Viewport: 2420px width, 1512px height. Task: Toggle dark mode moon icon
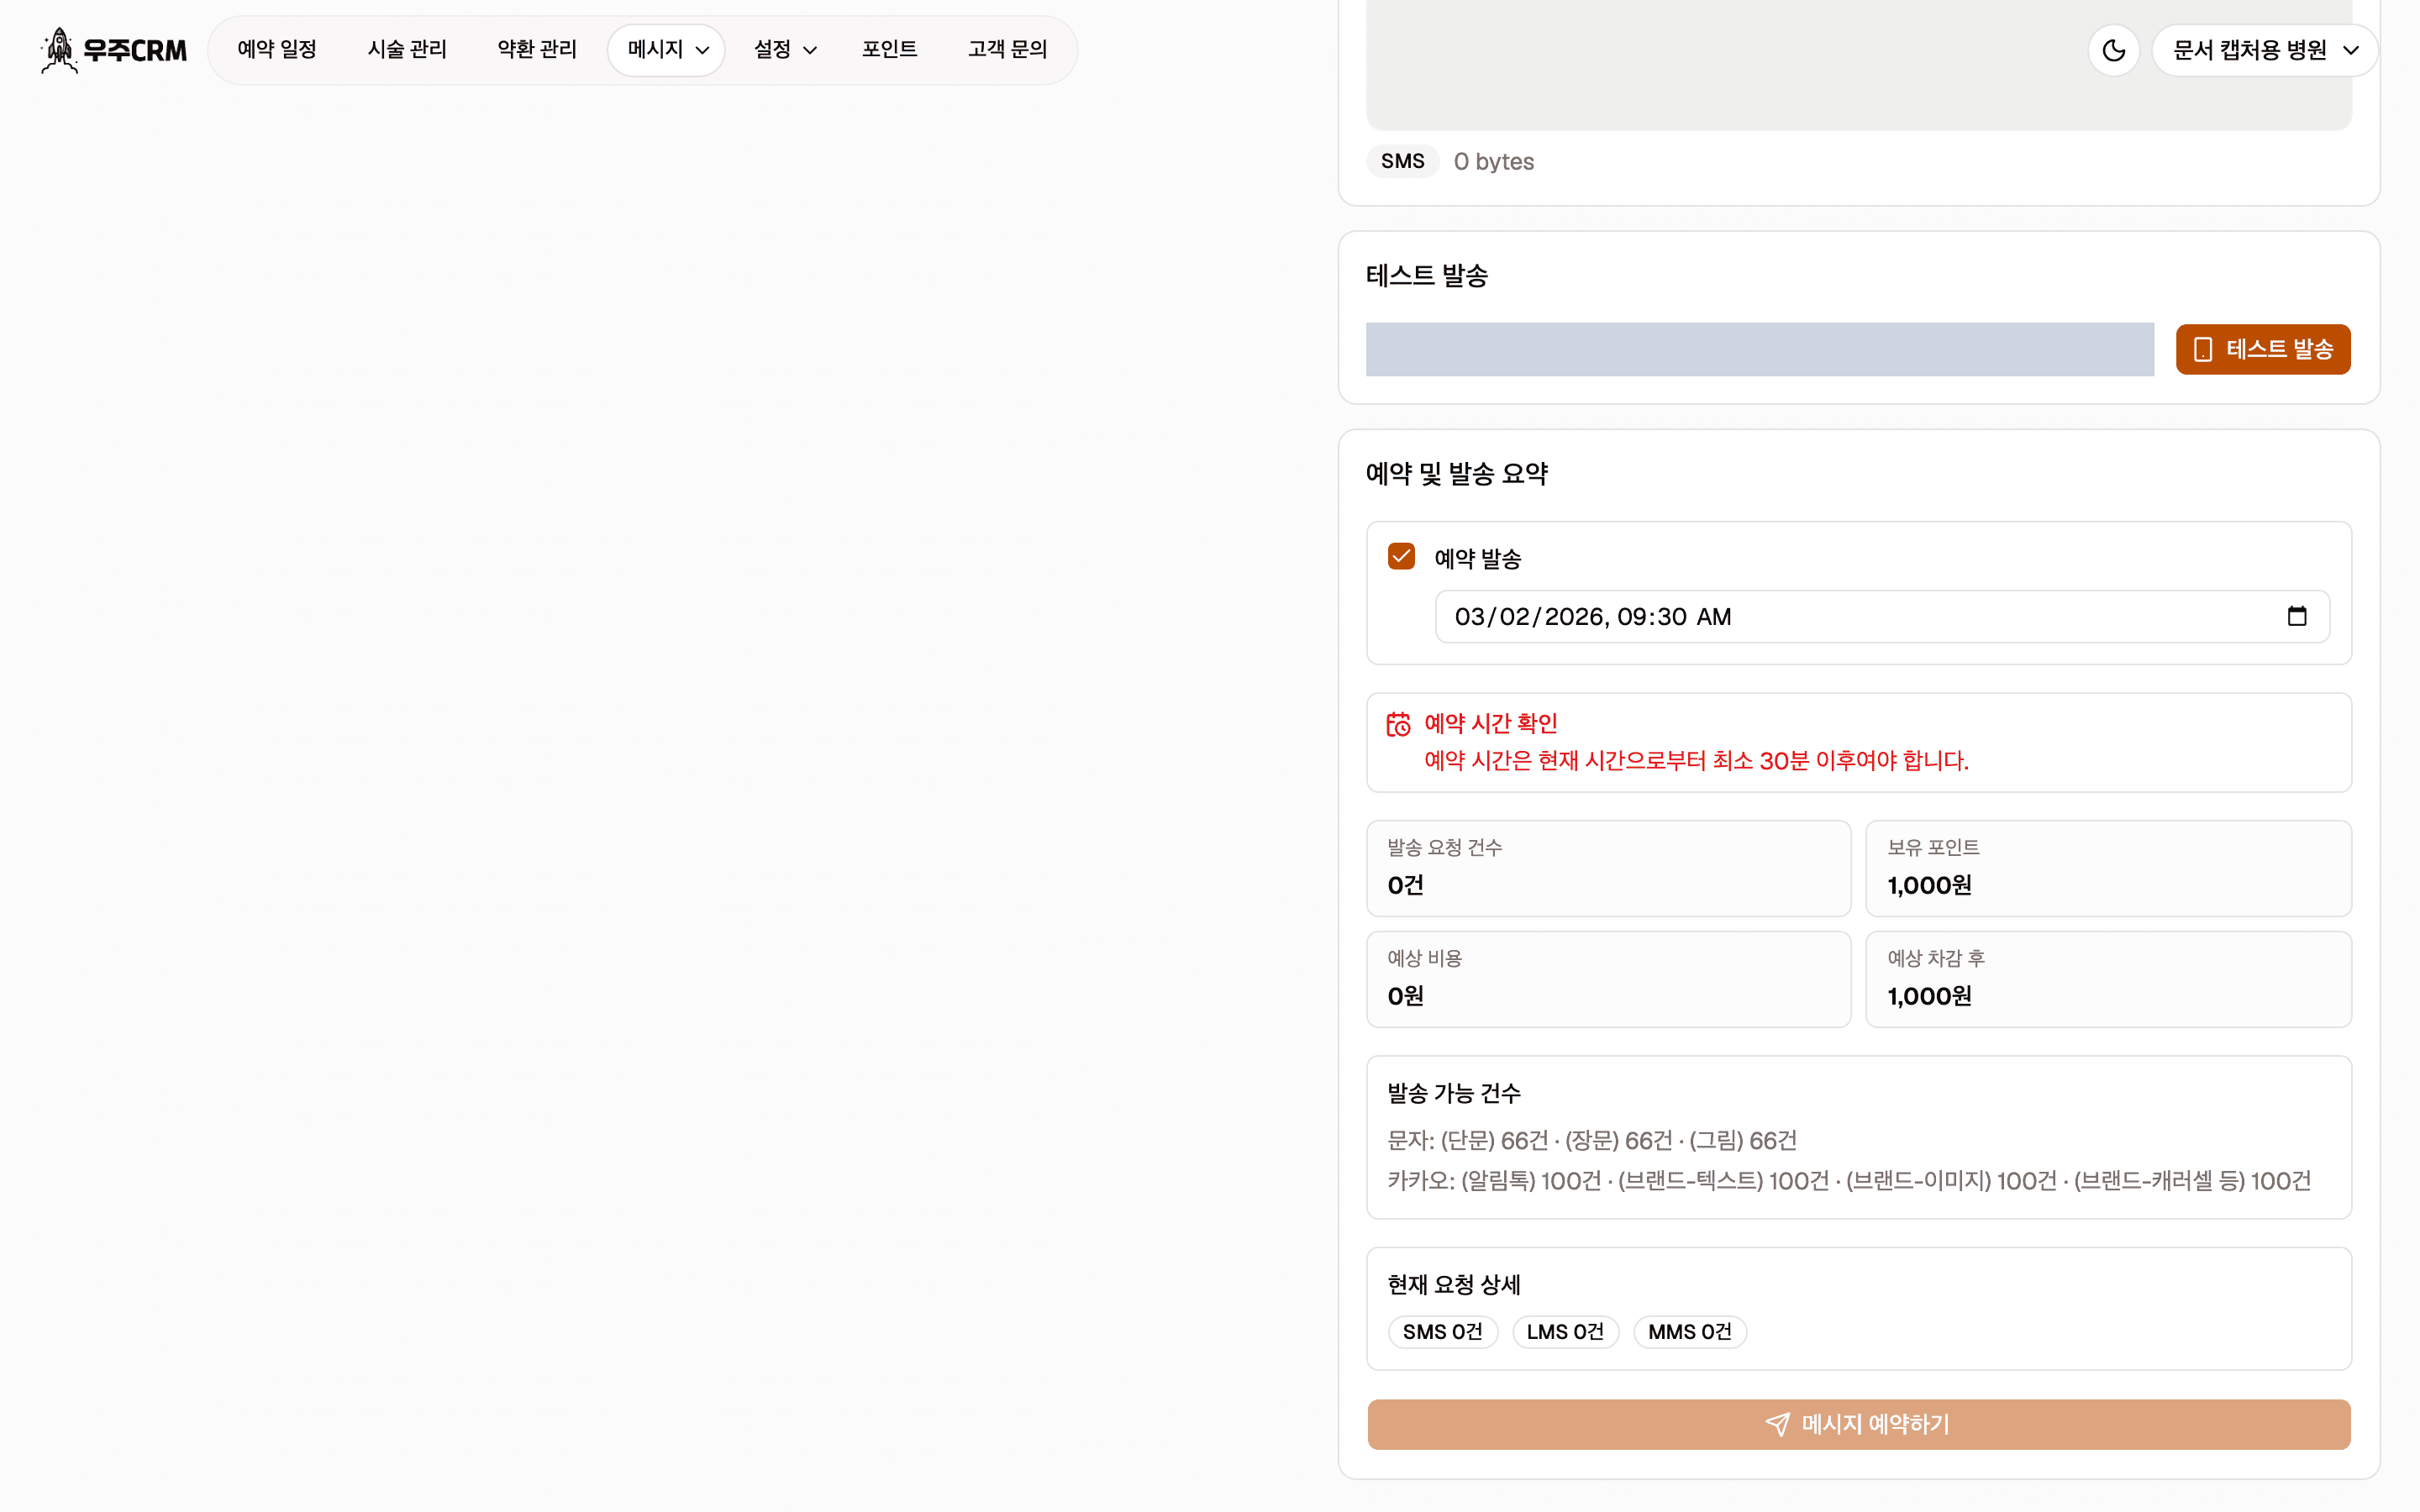pyautogui.click(x=2113, y=50)
